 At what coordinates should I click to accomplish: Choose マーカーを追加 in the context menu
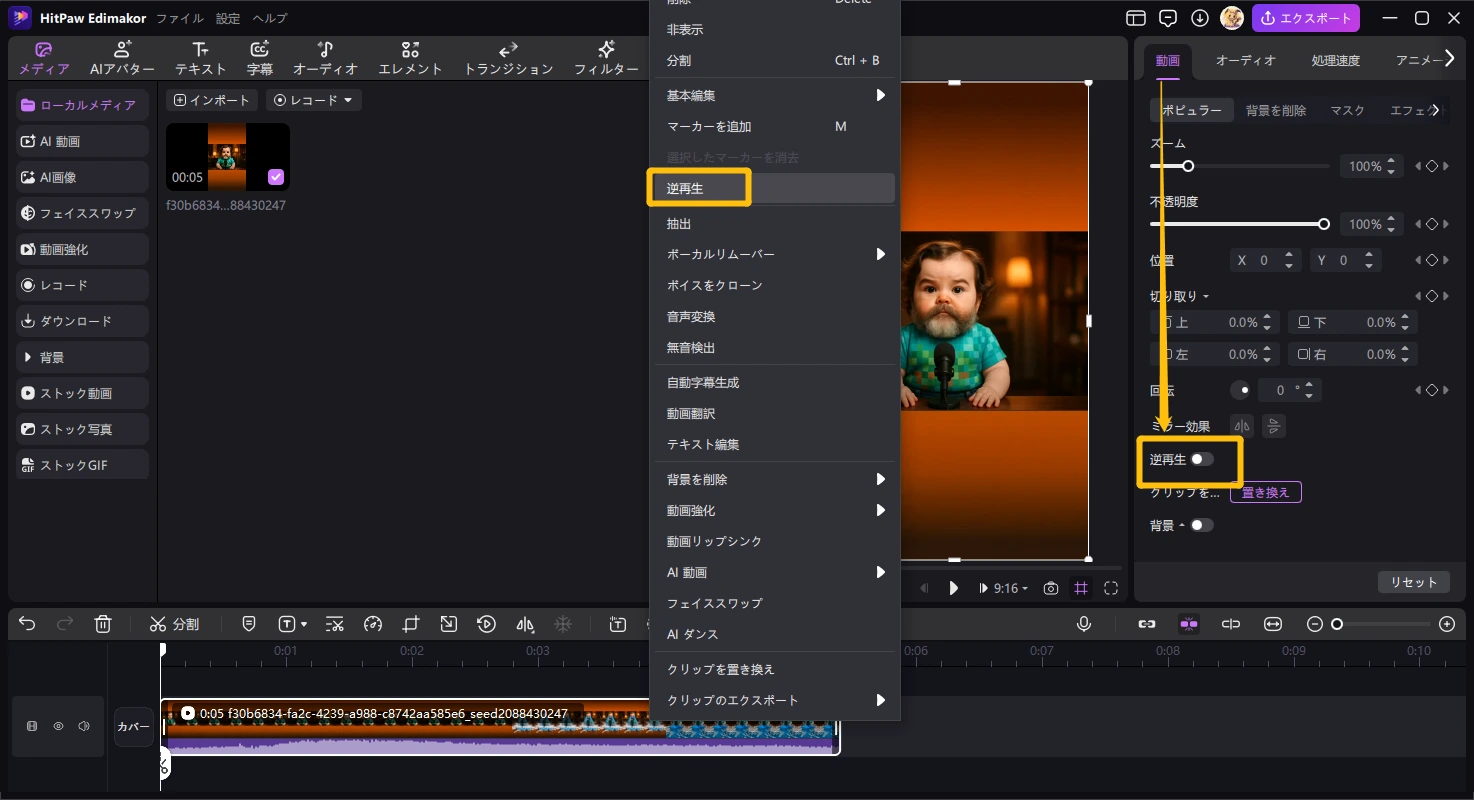775,126
